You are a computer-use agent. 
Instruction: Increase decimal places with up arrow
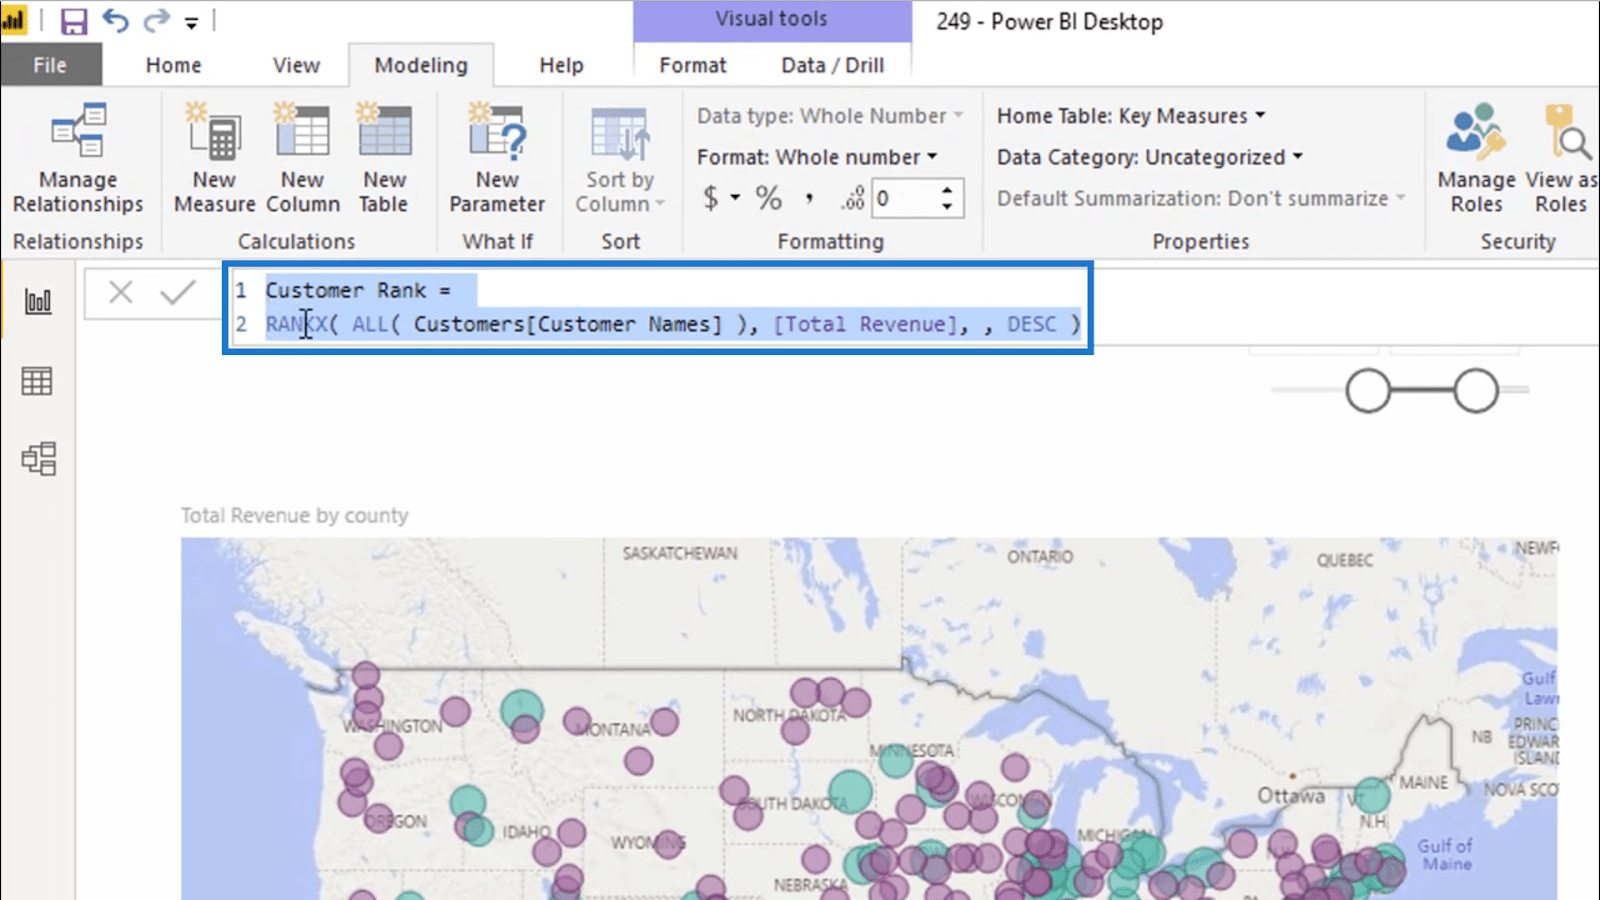click(x=947, y=189)
